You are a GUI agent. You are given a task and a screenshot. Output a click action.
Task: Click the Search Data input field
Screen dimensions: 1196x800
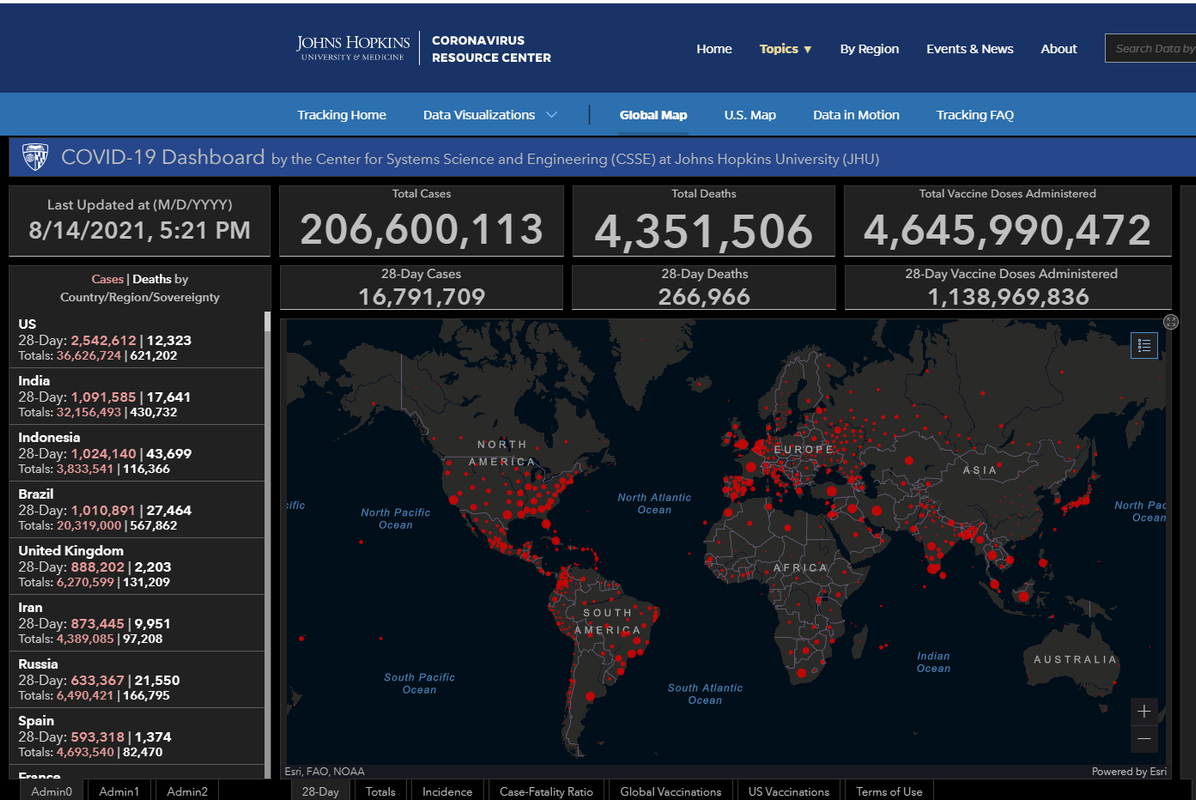pos(1150,49)
